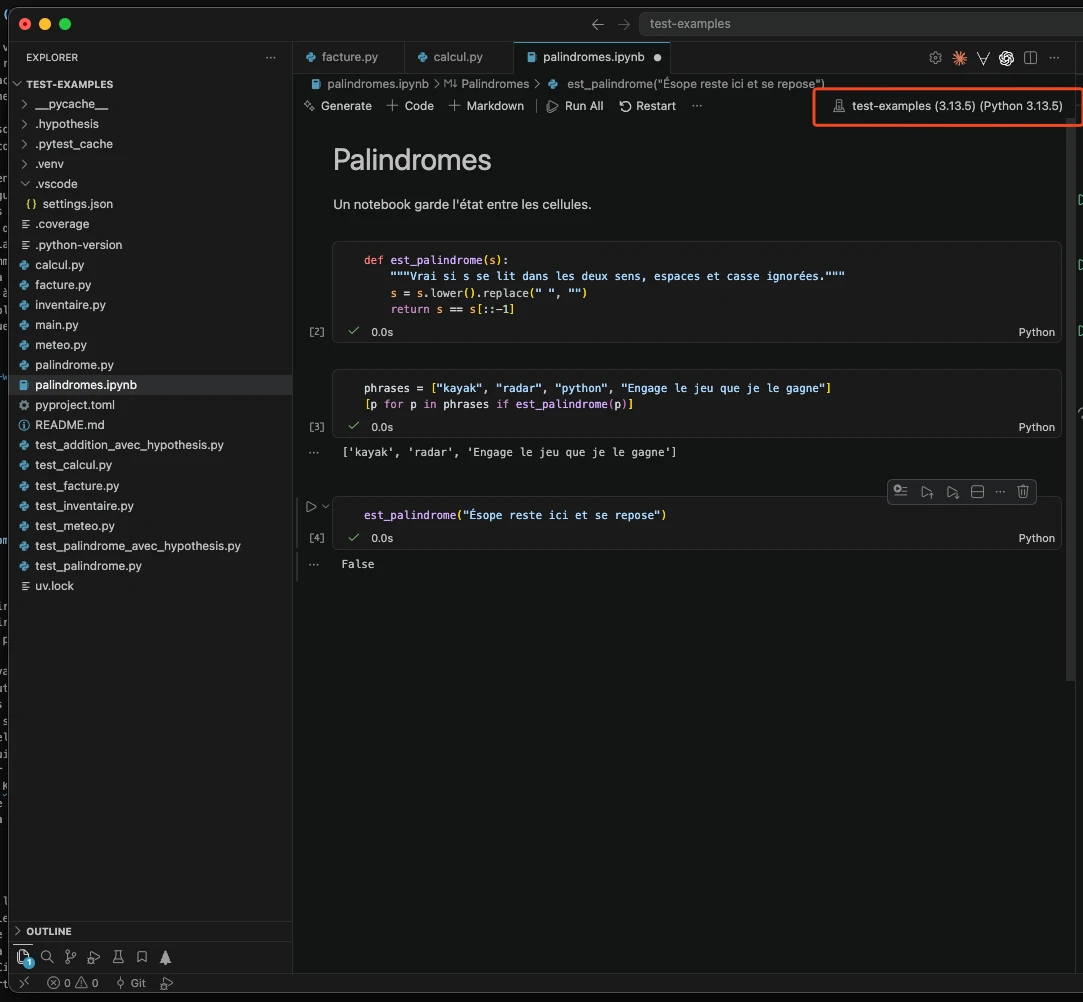Open settings.json in Explorer
The image size is (1083, 1002).
pyautogui.click(x=77, y=204)
